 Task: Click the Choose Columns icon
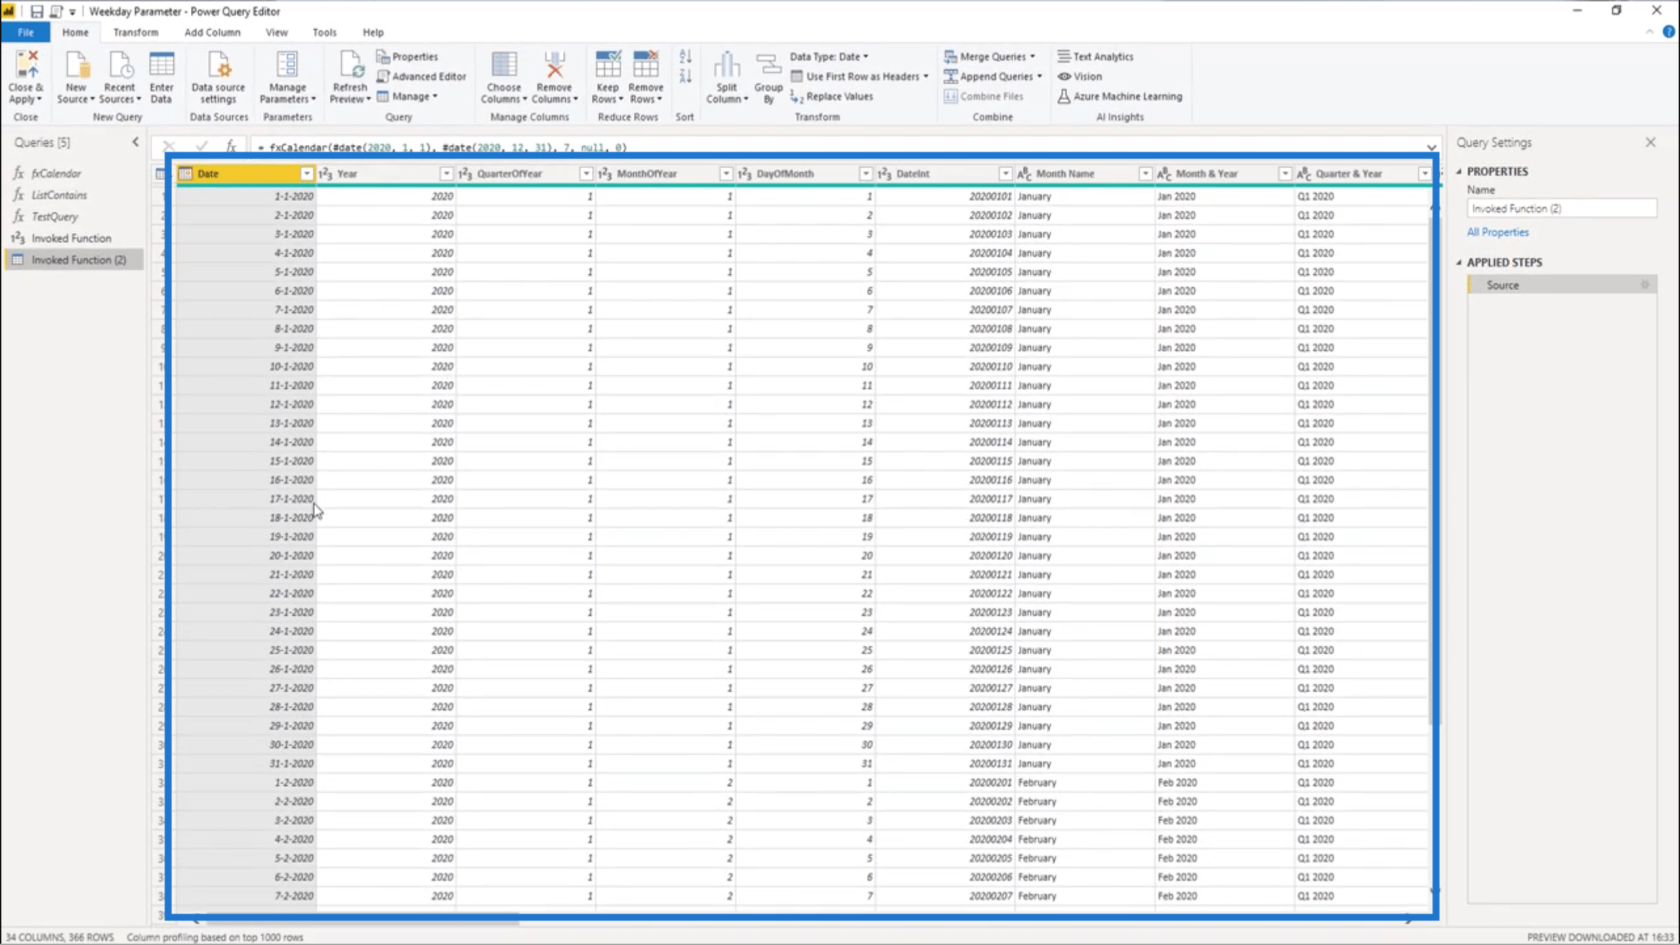click(504, 64)
